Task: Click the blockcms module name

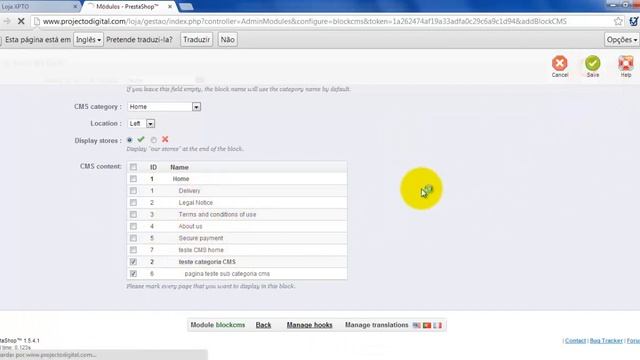Action: (x=230, y=325)
